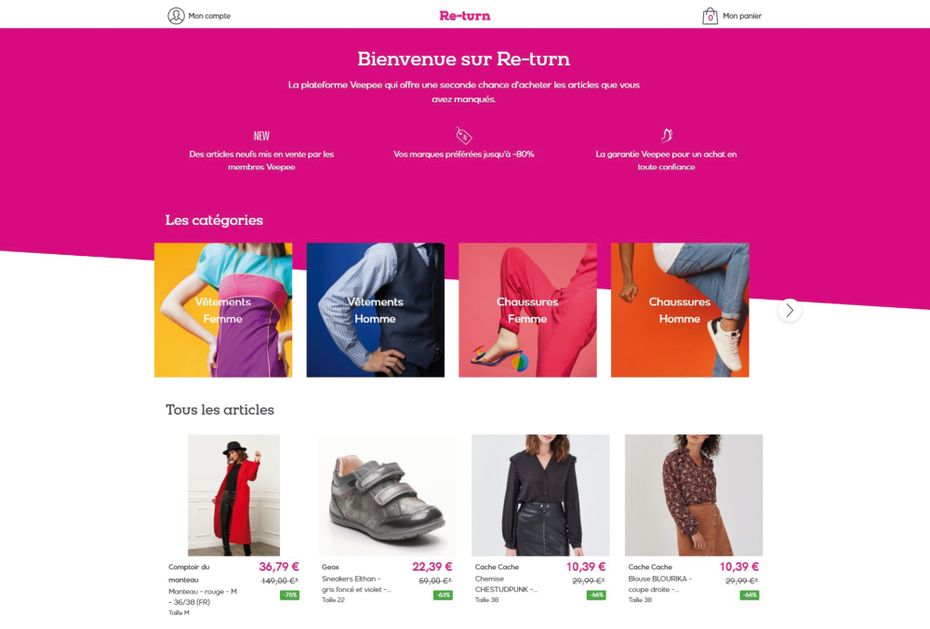Open the Cache Cache Chemise CHESTUDPUNK item

coord(540,495)
